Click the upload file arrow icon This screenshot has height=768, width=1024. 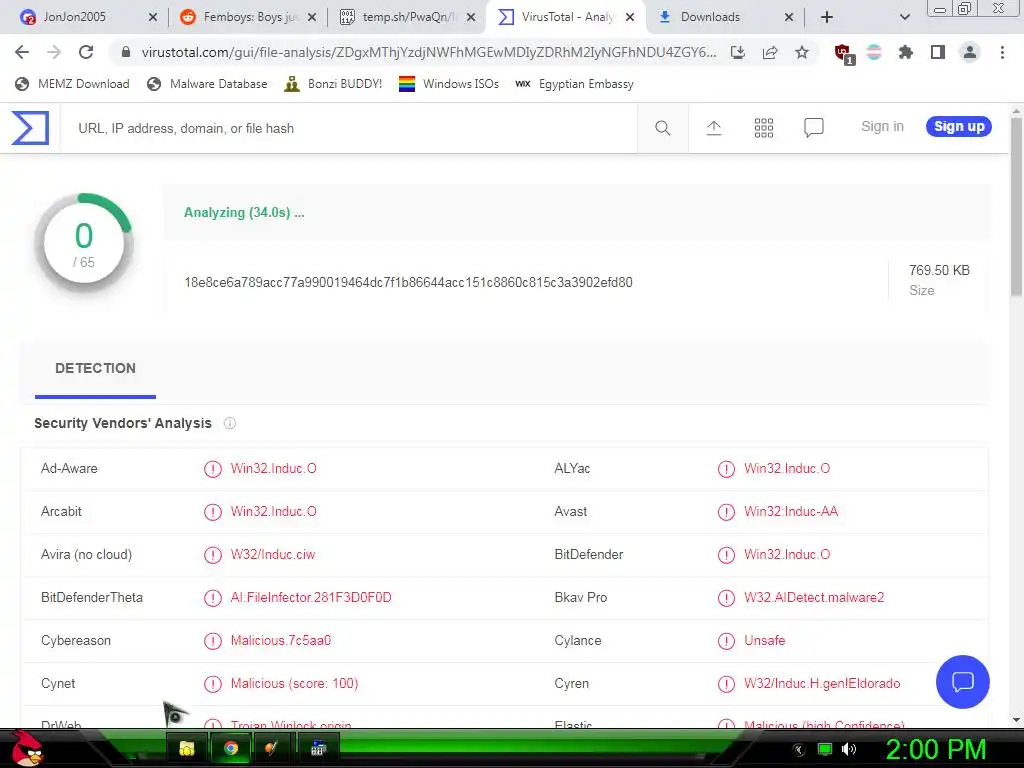click(714, 128)
